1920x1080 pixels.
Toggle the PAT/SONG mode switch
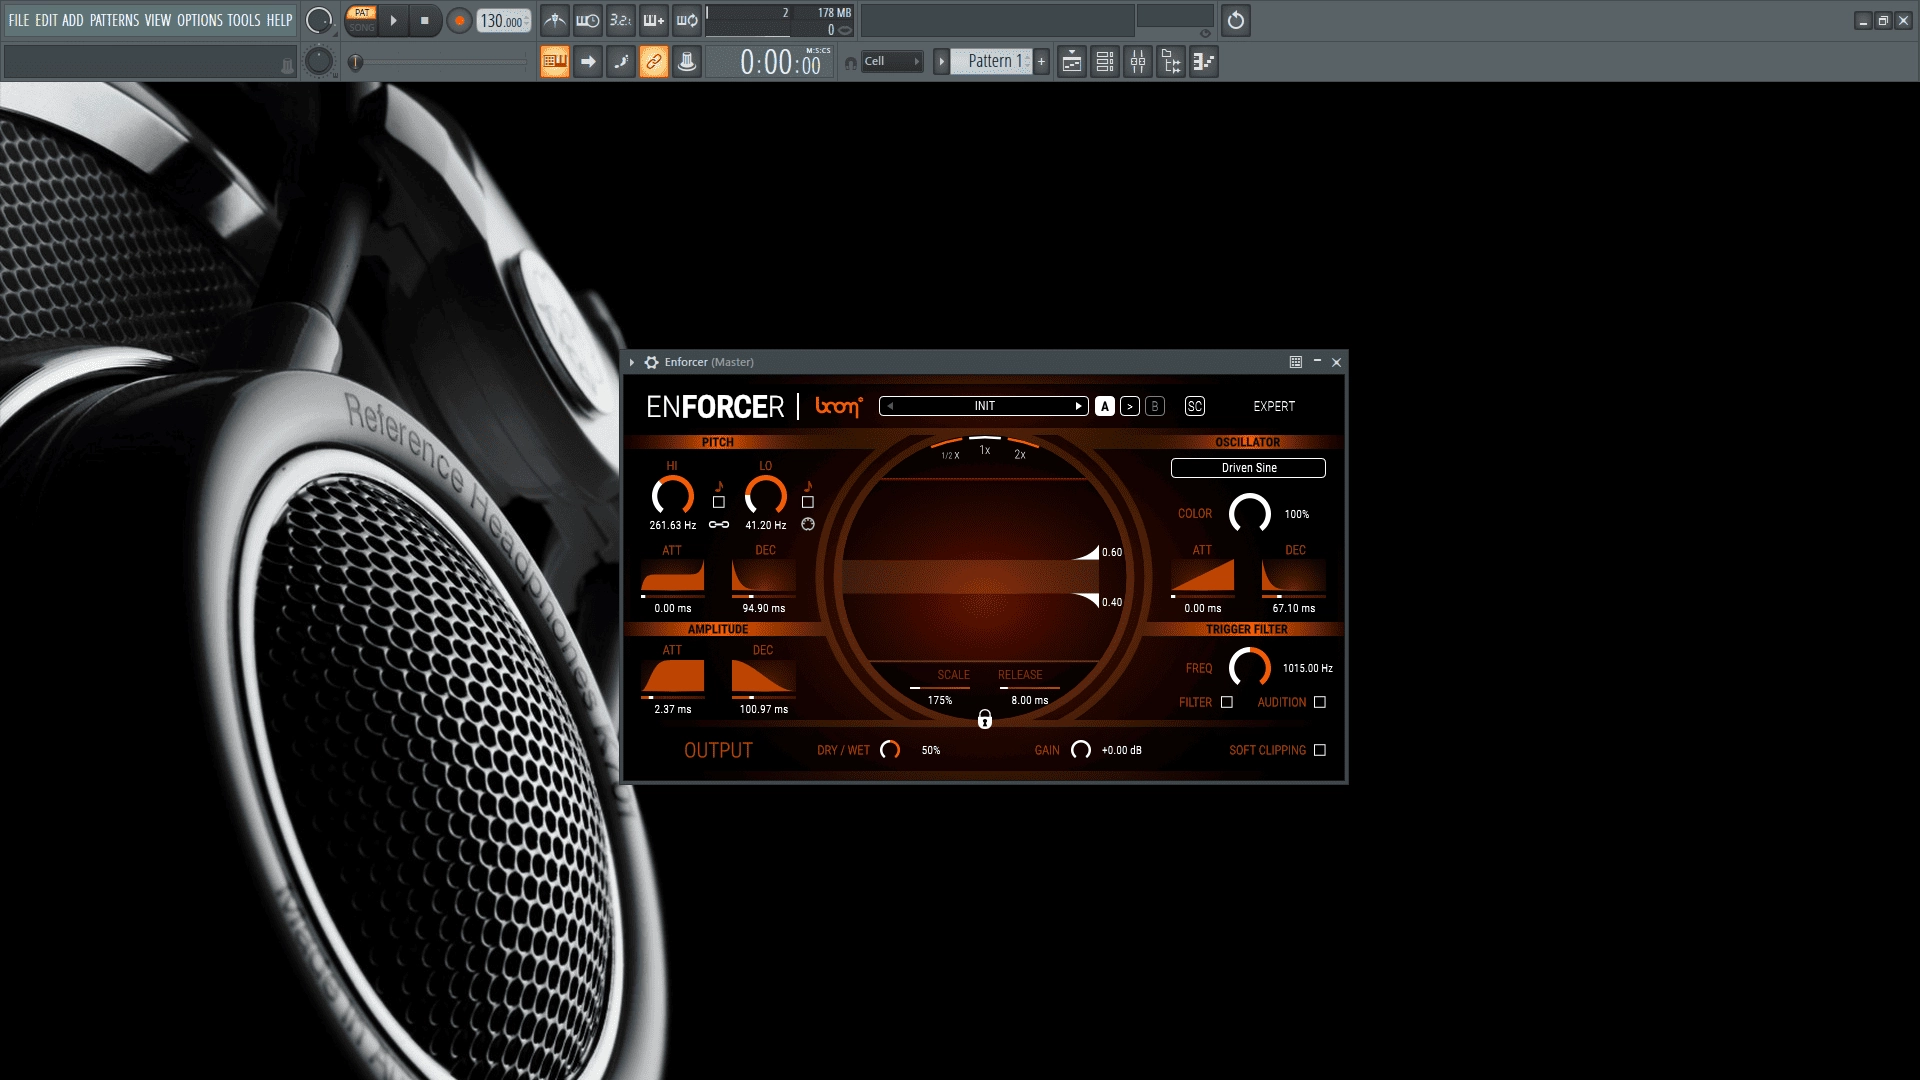click(x=362, y=20)
